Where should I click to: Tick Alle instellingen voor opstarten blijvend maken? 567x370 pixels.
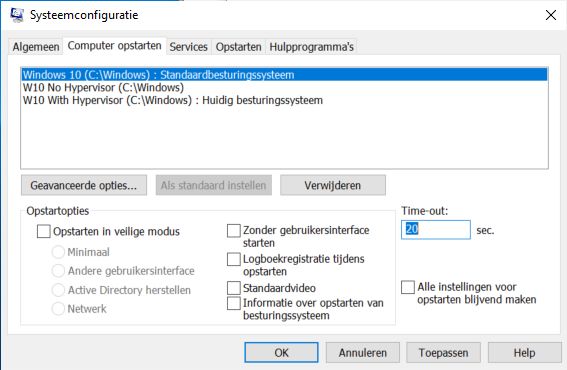click(x=408, y=287)
